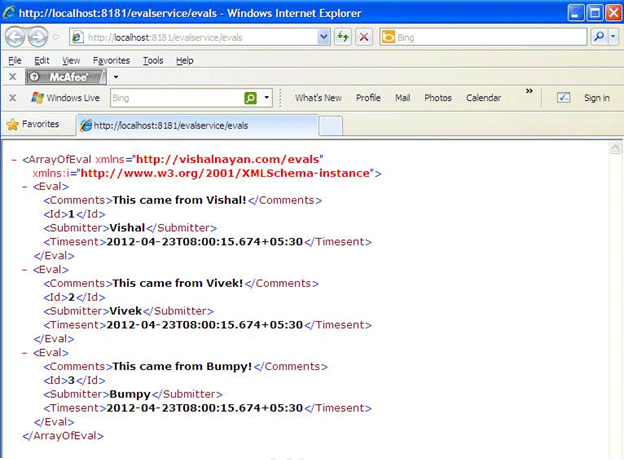Open the Edit menu
Image resolution: width=624 pixels, height=460 pixels.
click(x=41, y=60)
